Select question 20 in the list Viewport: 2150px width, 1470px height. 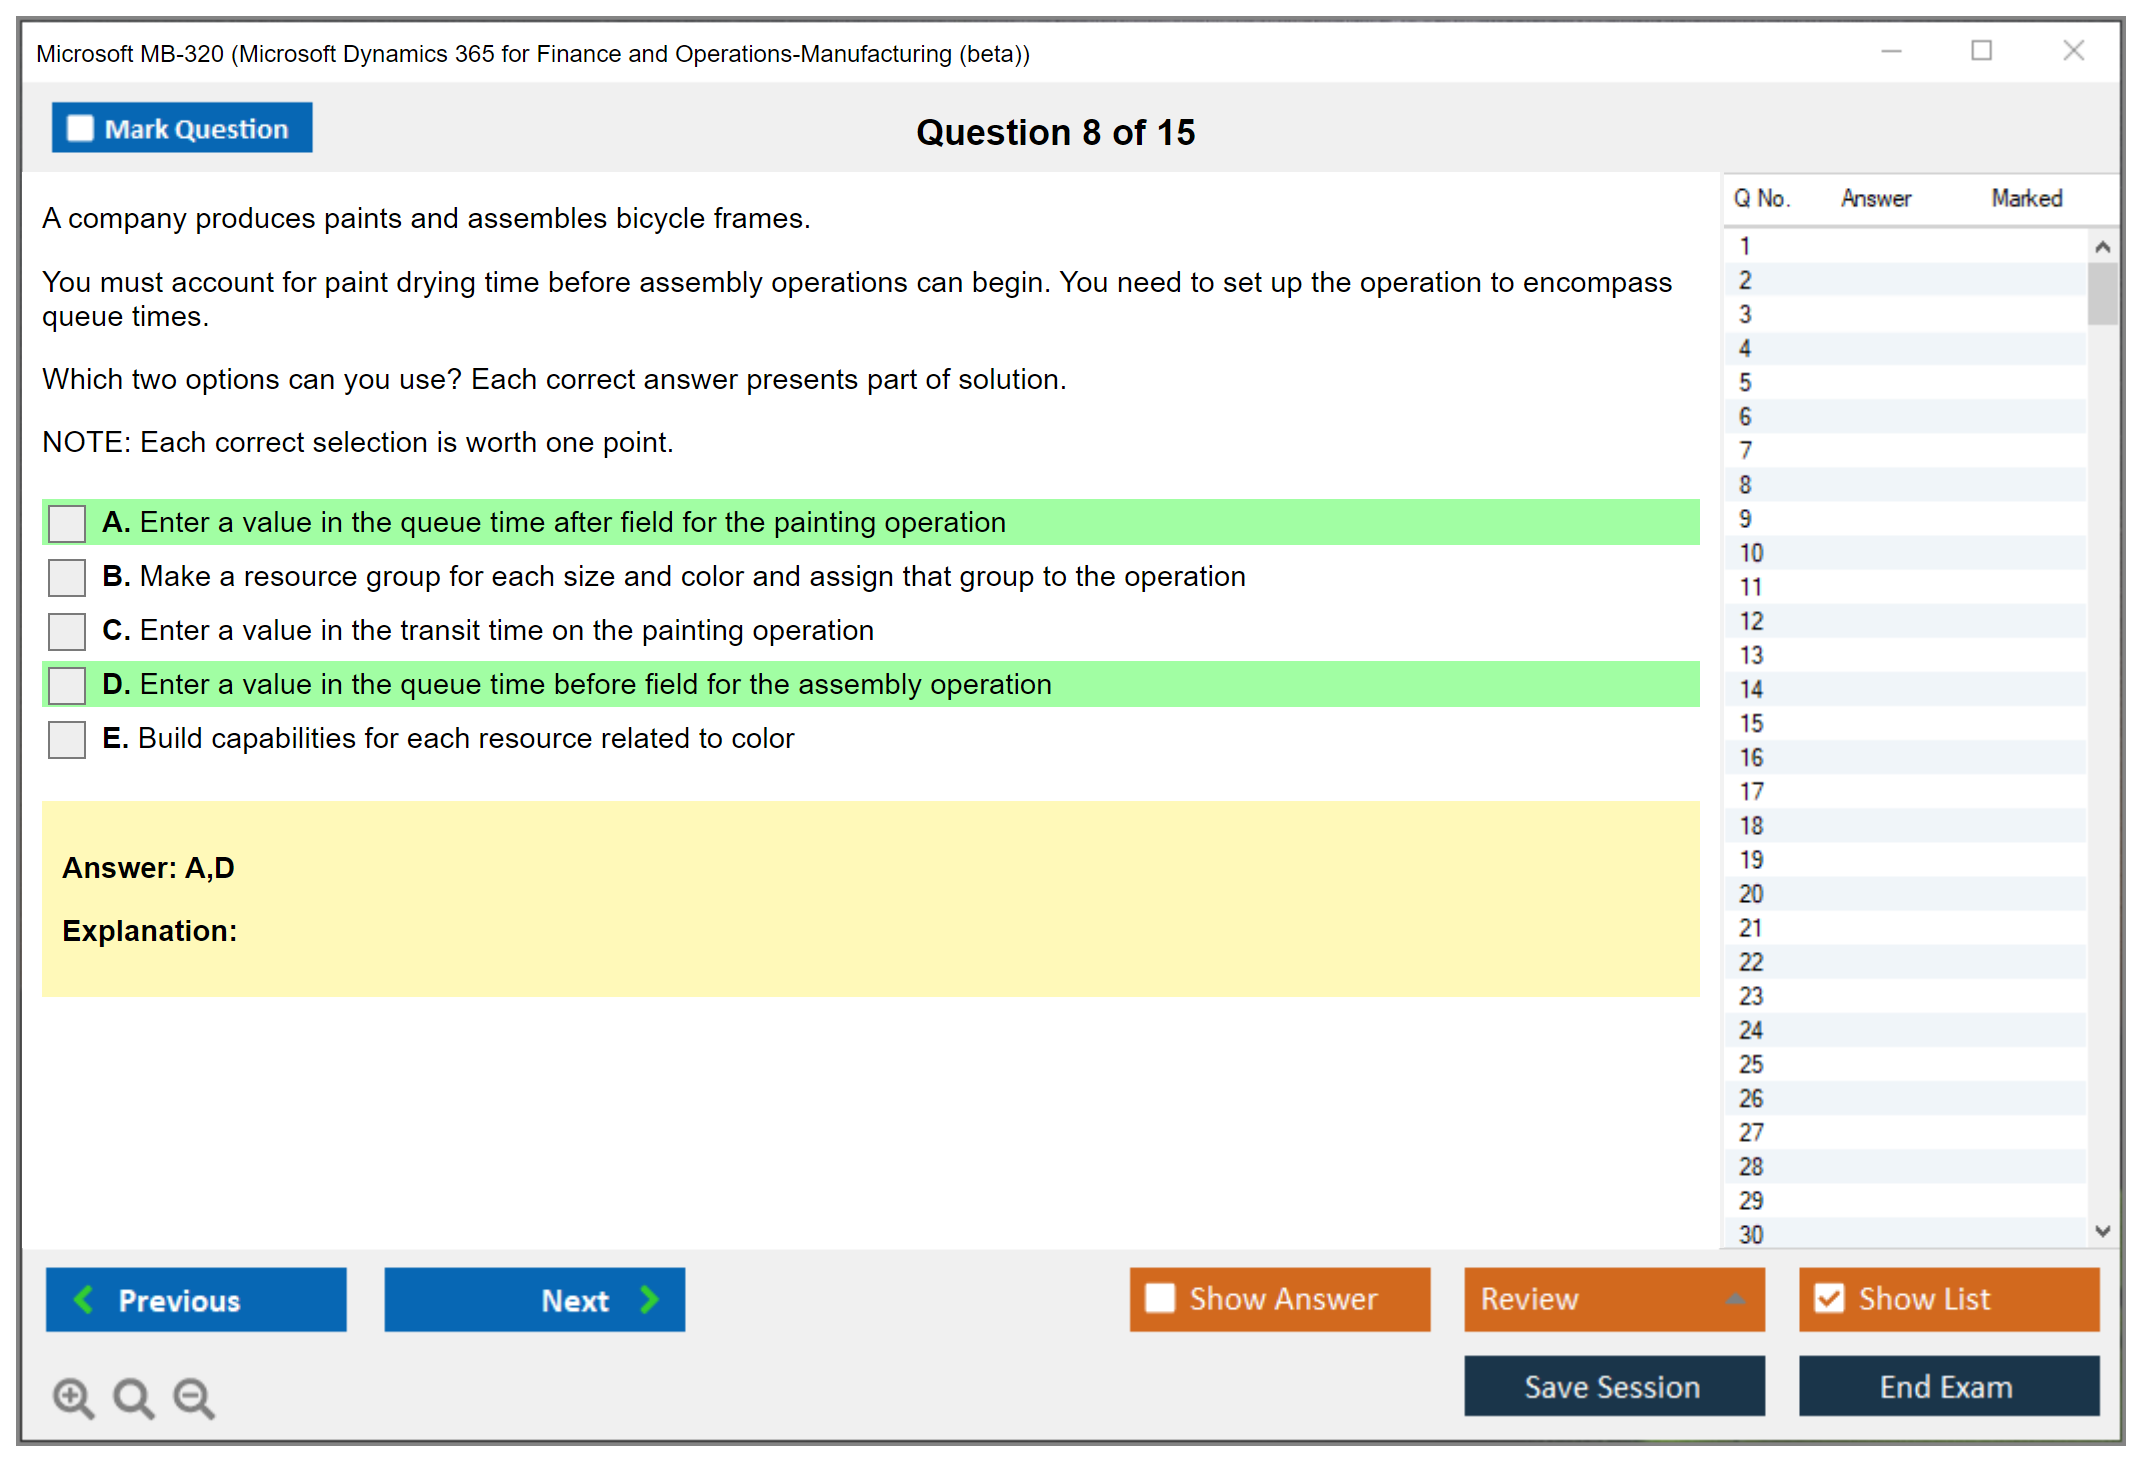1751,894
